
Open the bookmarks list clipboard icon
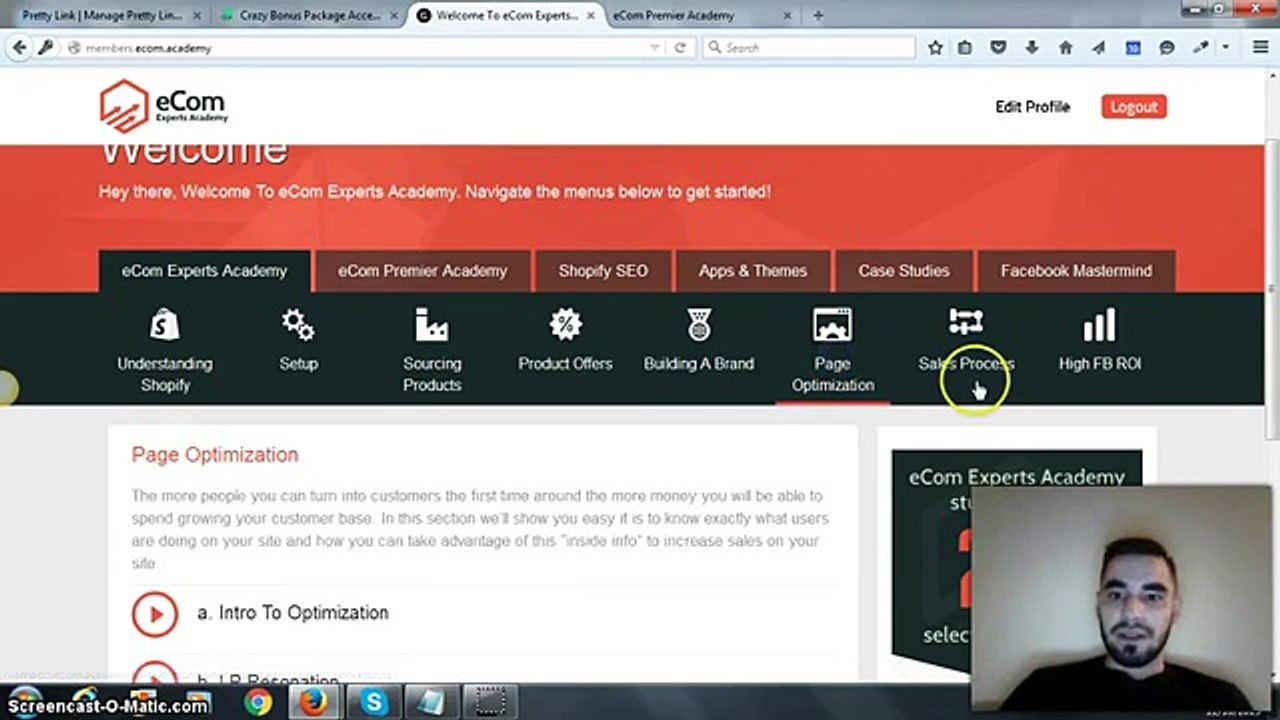coord(965,47)
